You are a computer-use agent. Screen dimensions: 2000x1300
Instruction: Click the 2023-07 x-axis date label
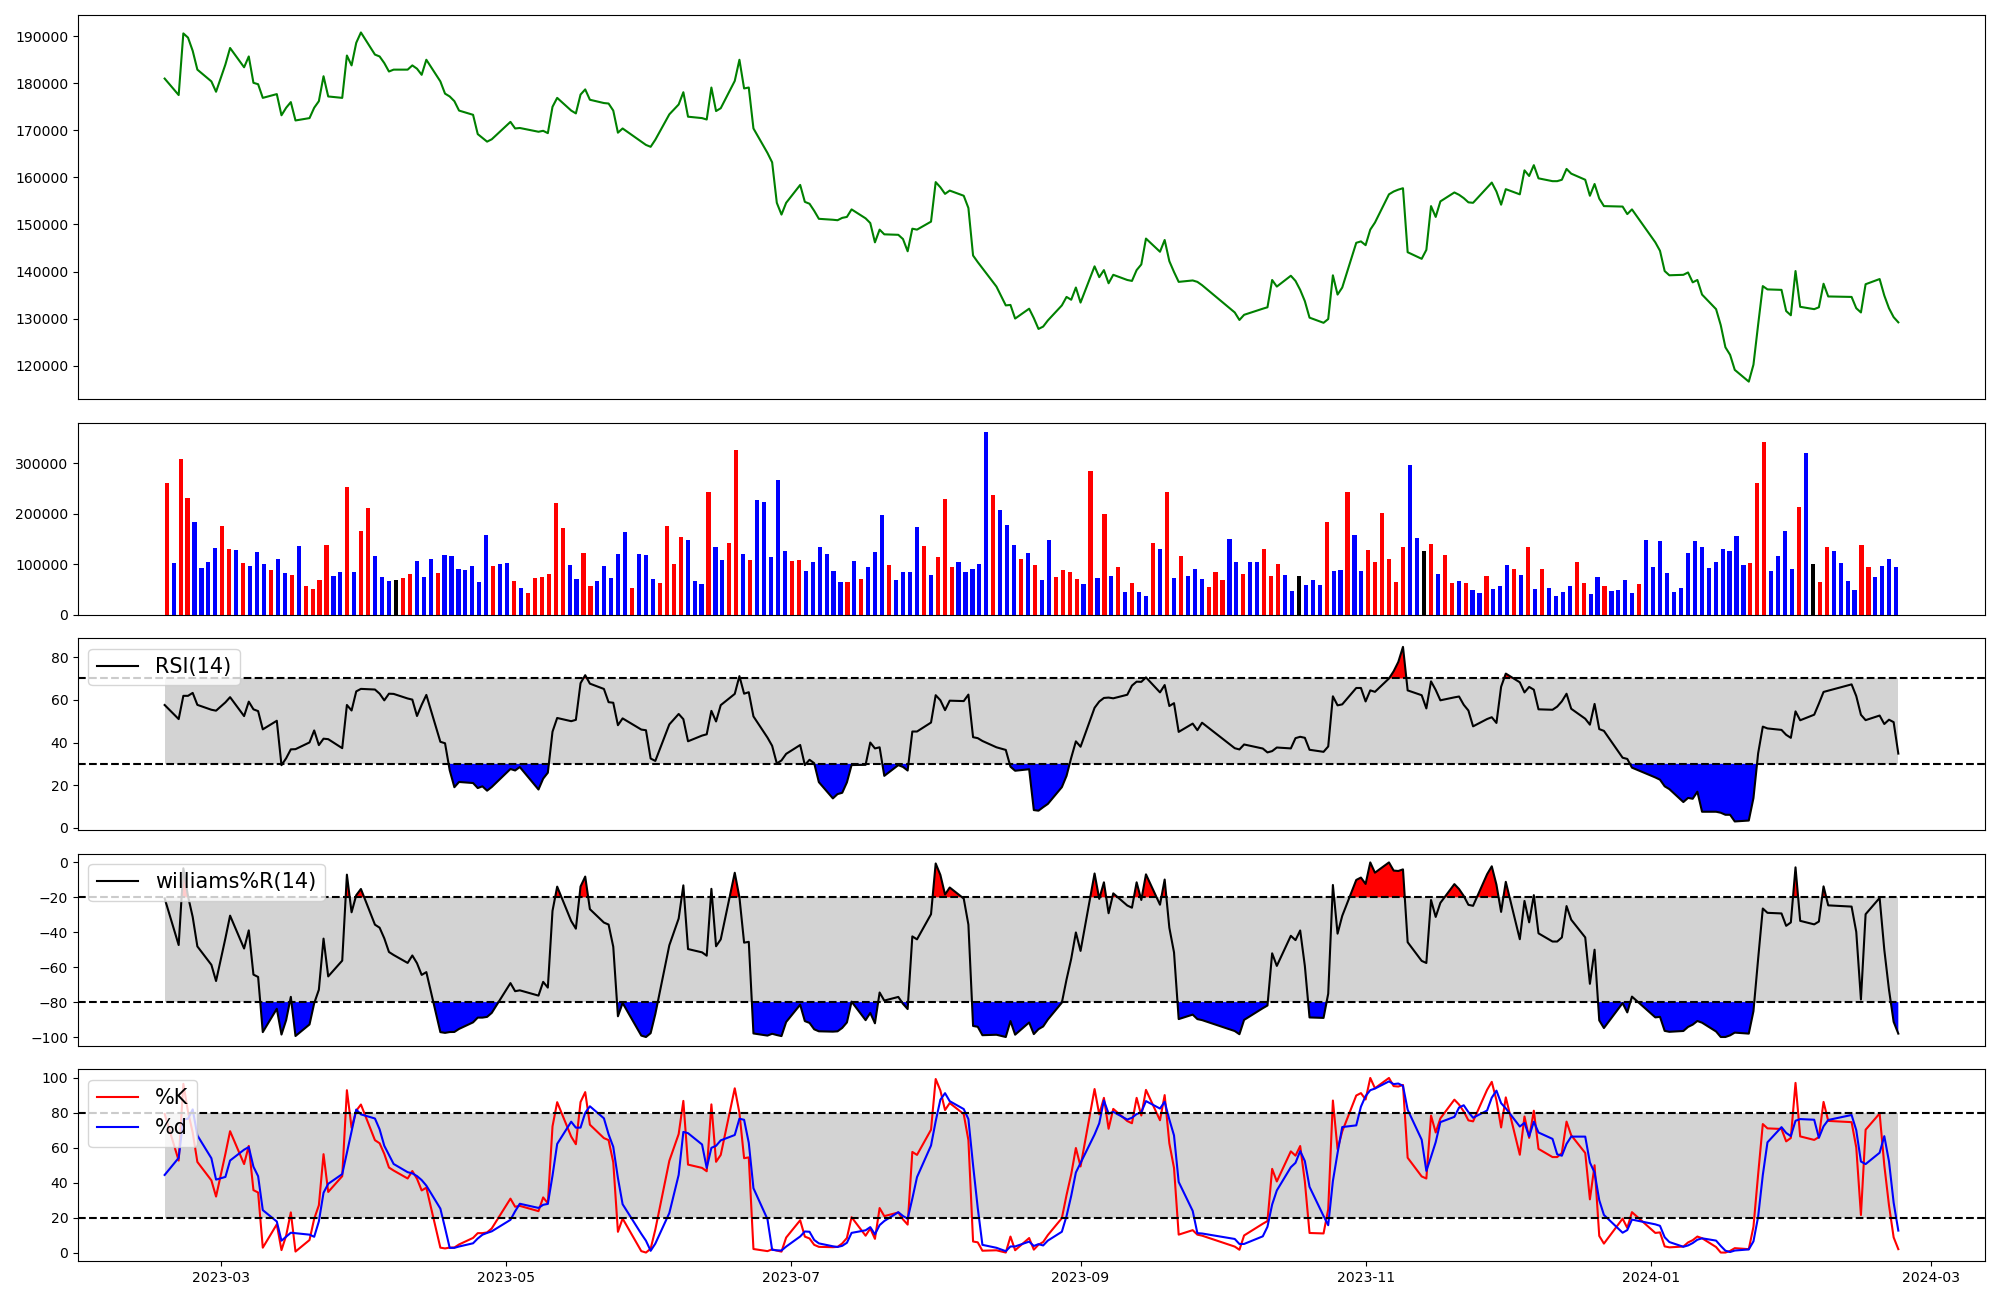coord(791,1277)
